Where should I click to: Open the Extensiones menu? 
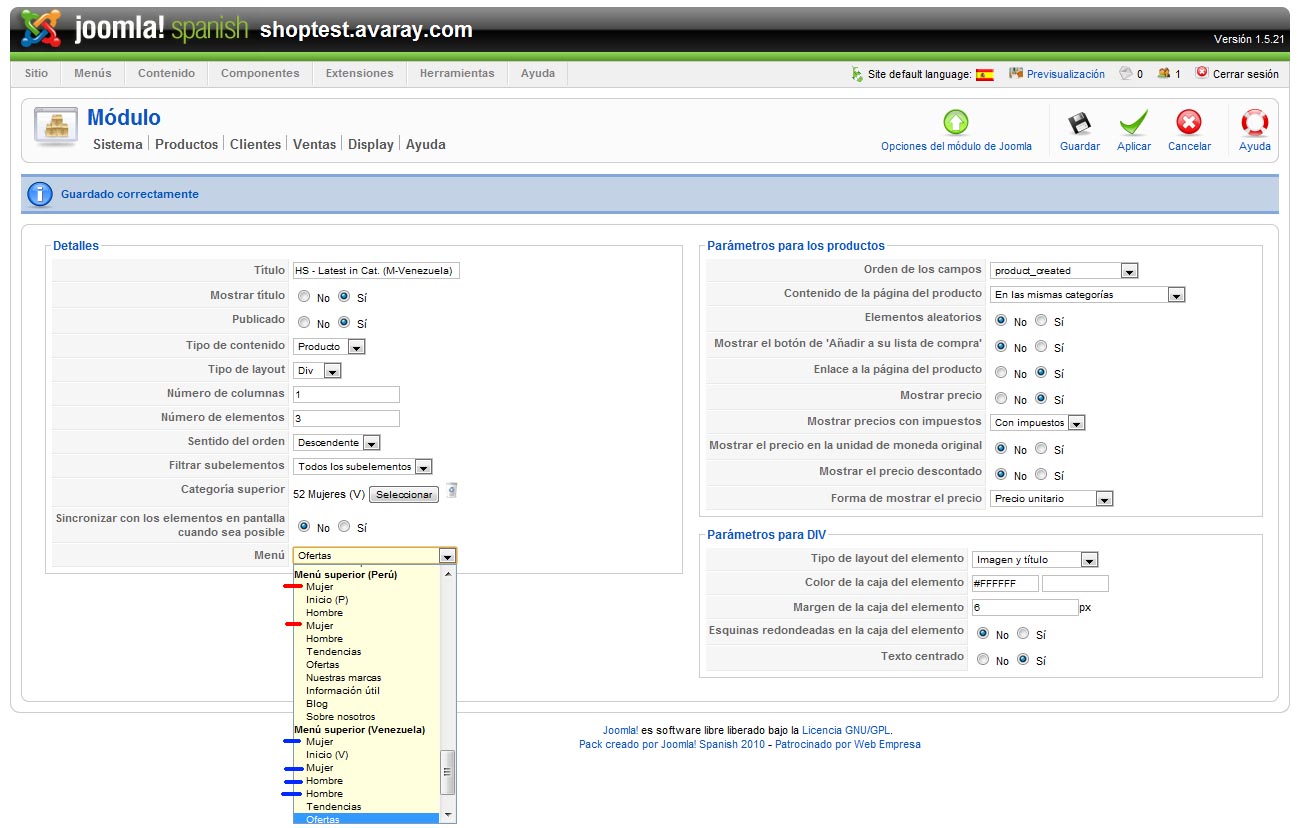(x=359, y=73)
